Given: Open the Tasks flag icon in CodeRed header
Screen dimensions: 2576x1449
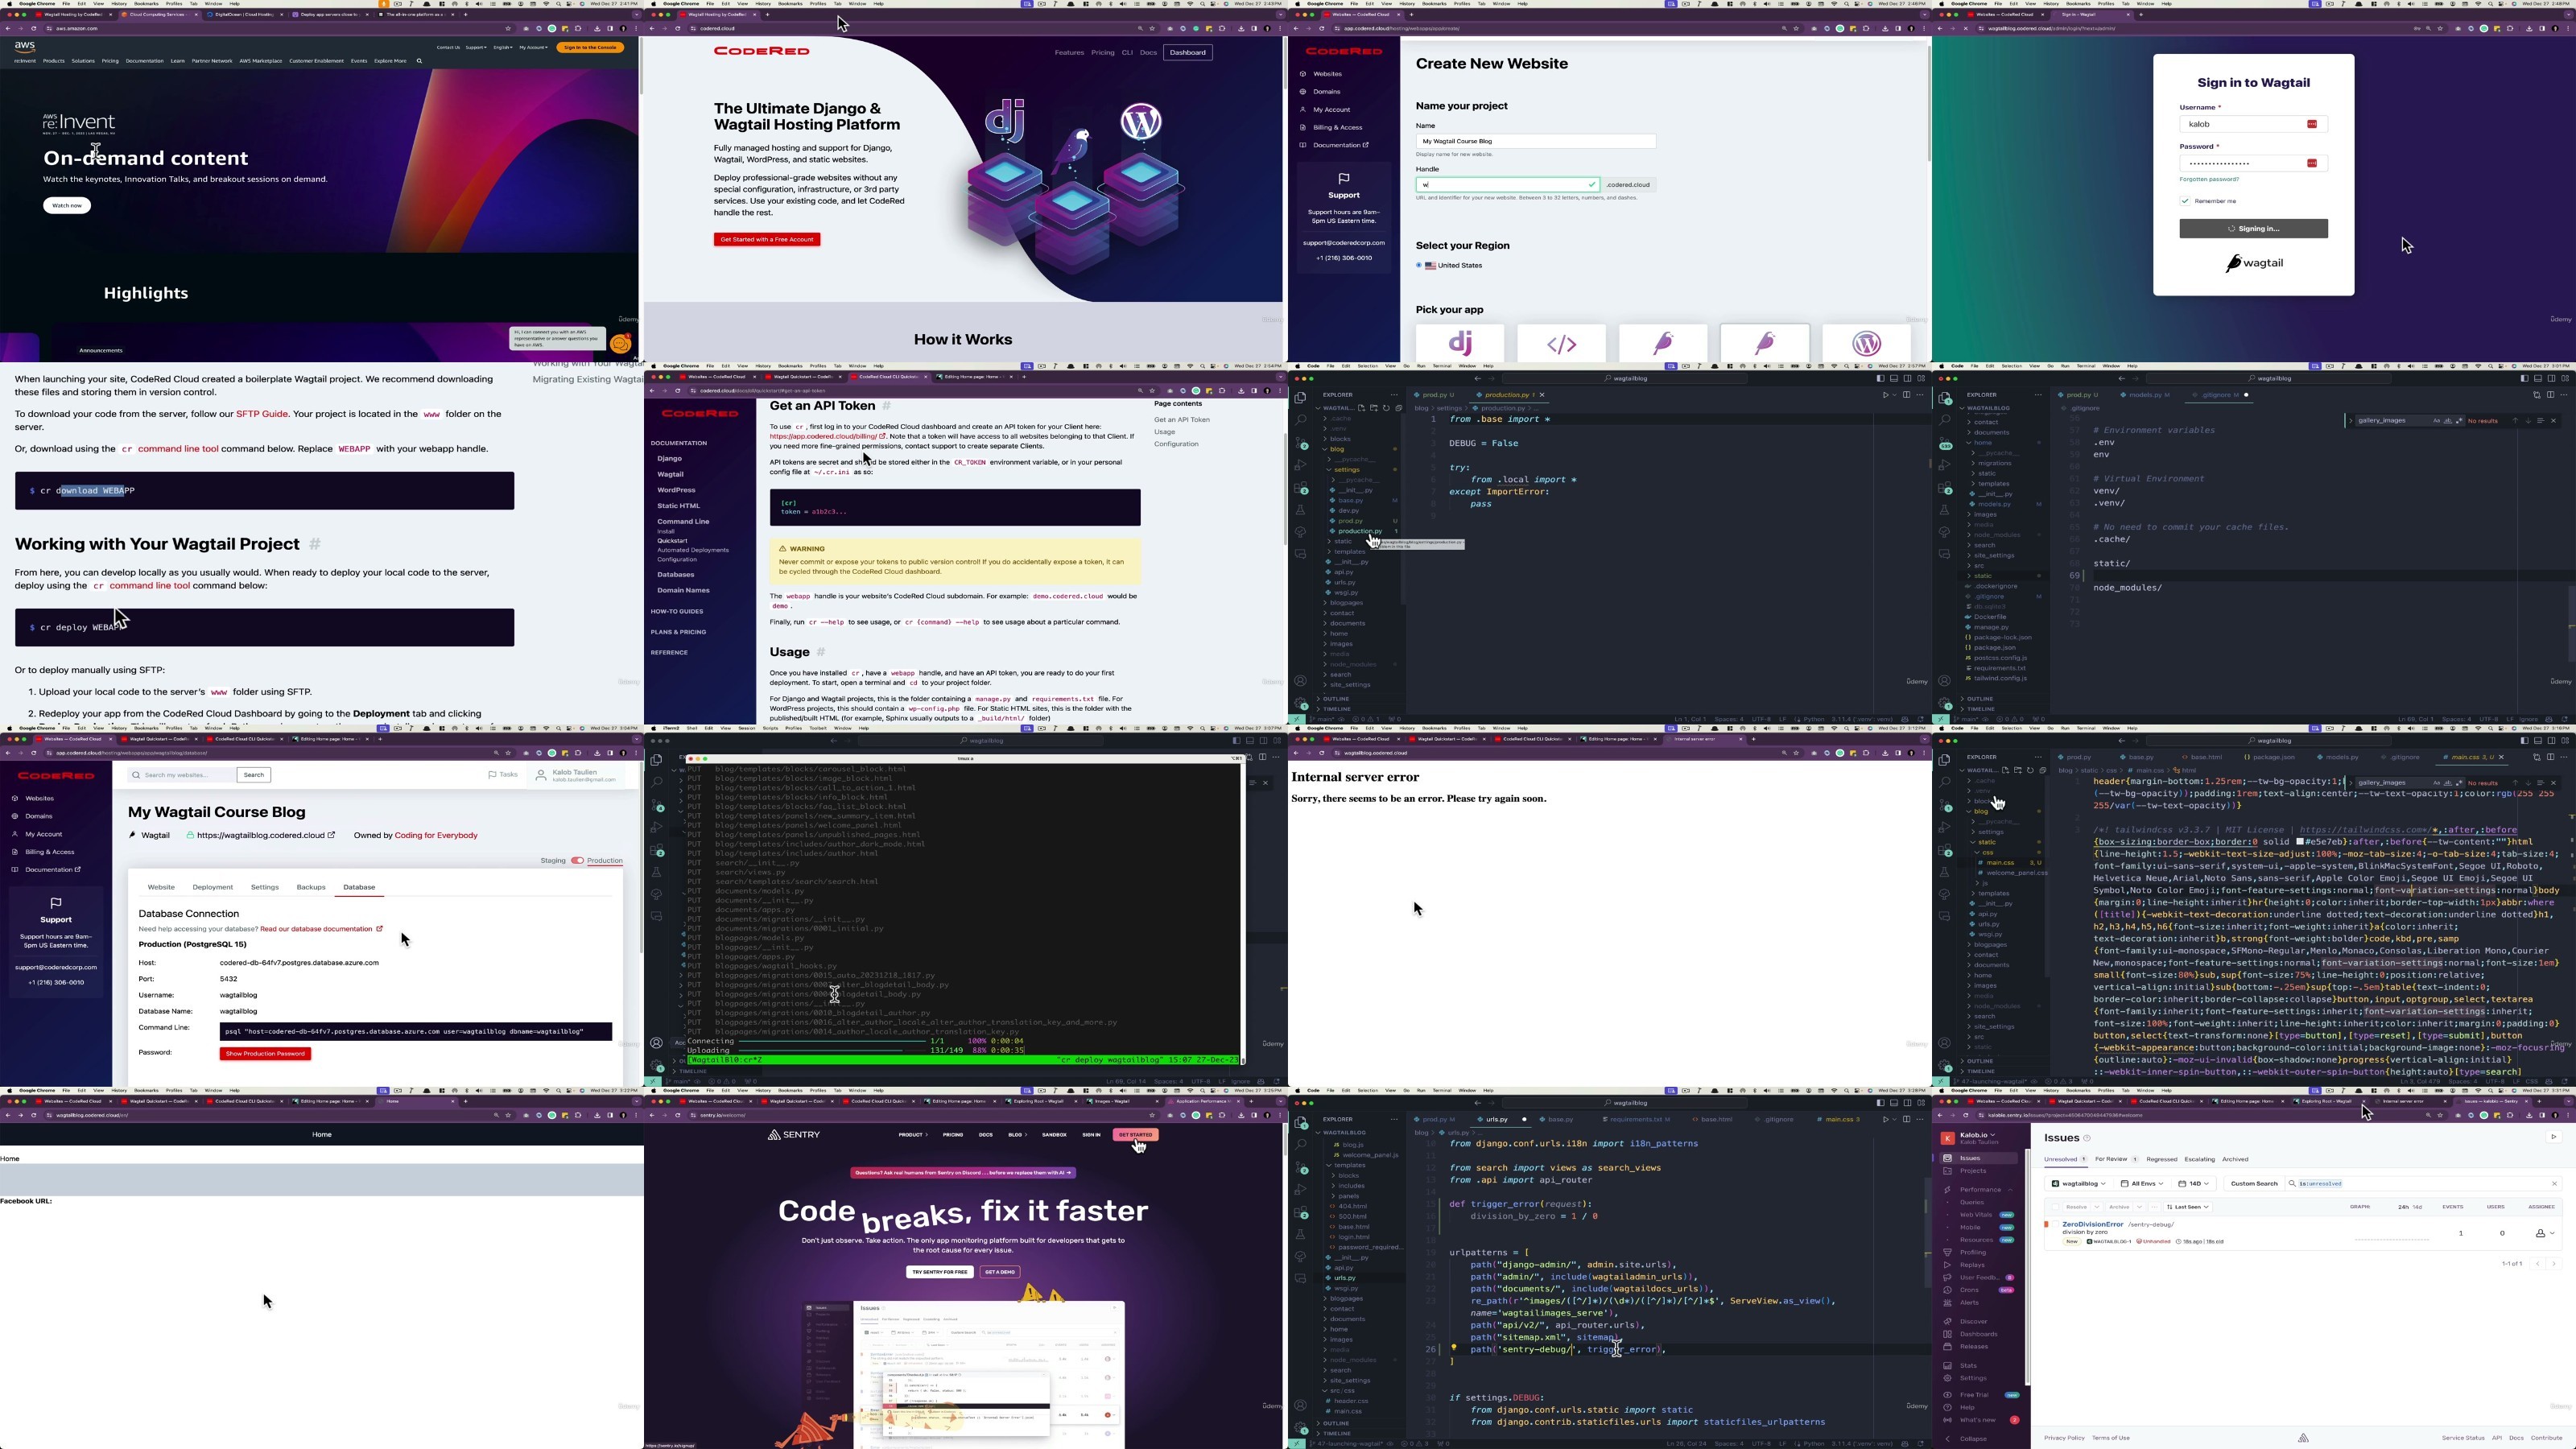Looking at the screenshot, I should (492, 775).
